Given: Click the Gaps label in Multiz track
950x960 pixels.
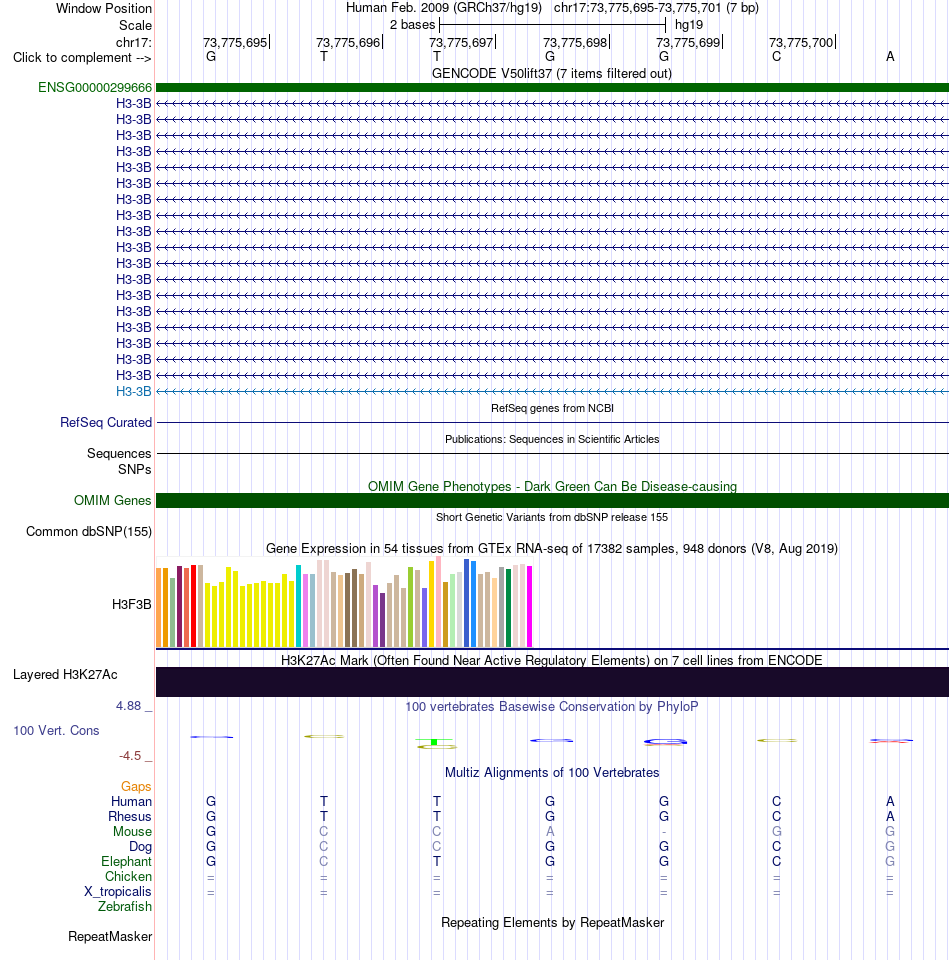Looking at the screenshot, I should pyautogui.click(x=136, y=786).
